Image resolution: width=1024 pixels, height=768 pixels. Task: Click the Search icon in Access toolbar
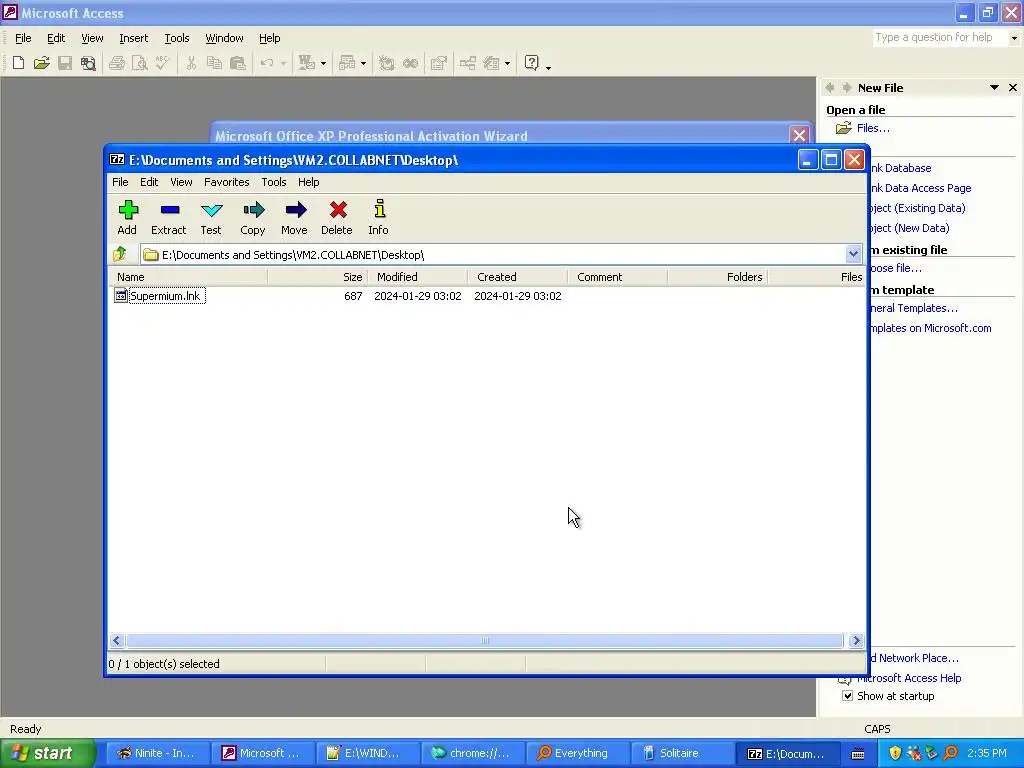[x=88, y=63]
